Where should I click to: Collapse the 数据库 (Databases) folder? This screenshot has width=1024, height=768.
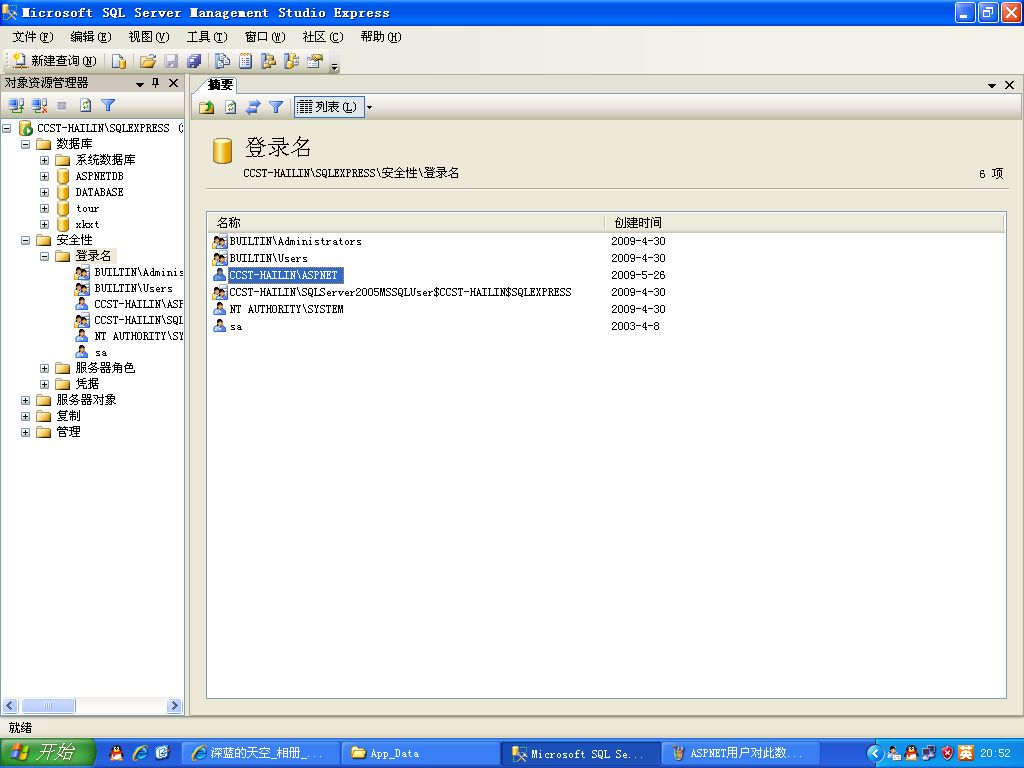coord(25,144)
